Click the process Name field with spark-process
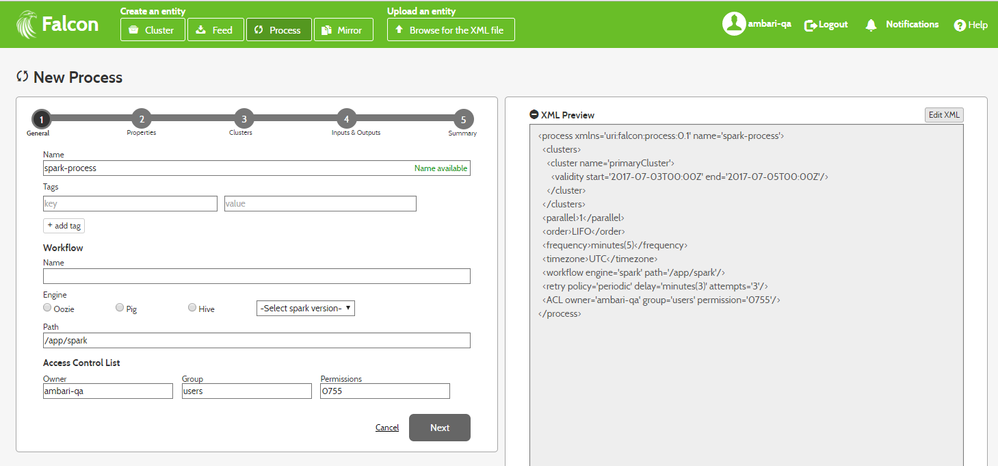Image resolution: width=998 pixels, height=466 pixels. point(257,168)
